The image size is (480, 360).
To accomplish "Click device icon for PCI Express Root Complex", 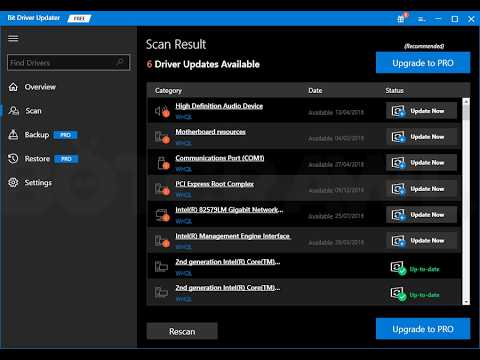I will [162, 189].
